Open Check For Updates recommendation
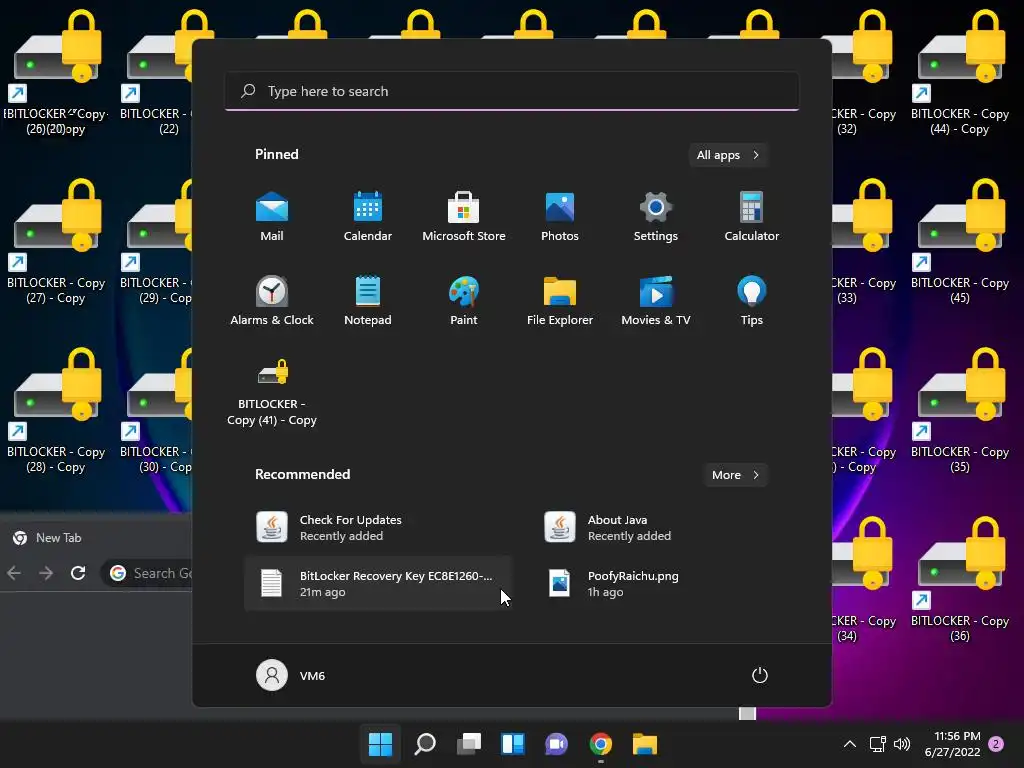The height and width of the screenshot is (768, 1024). (378, 527)
